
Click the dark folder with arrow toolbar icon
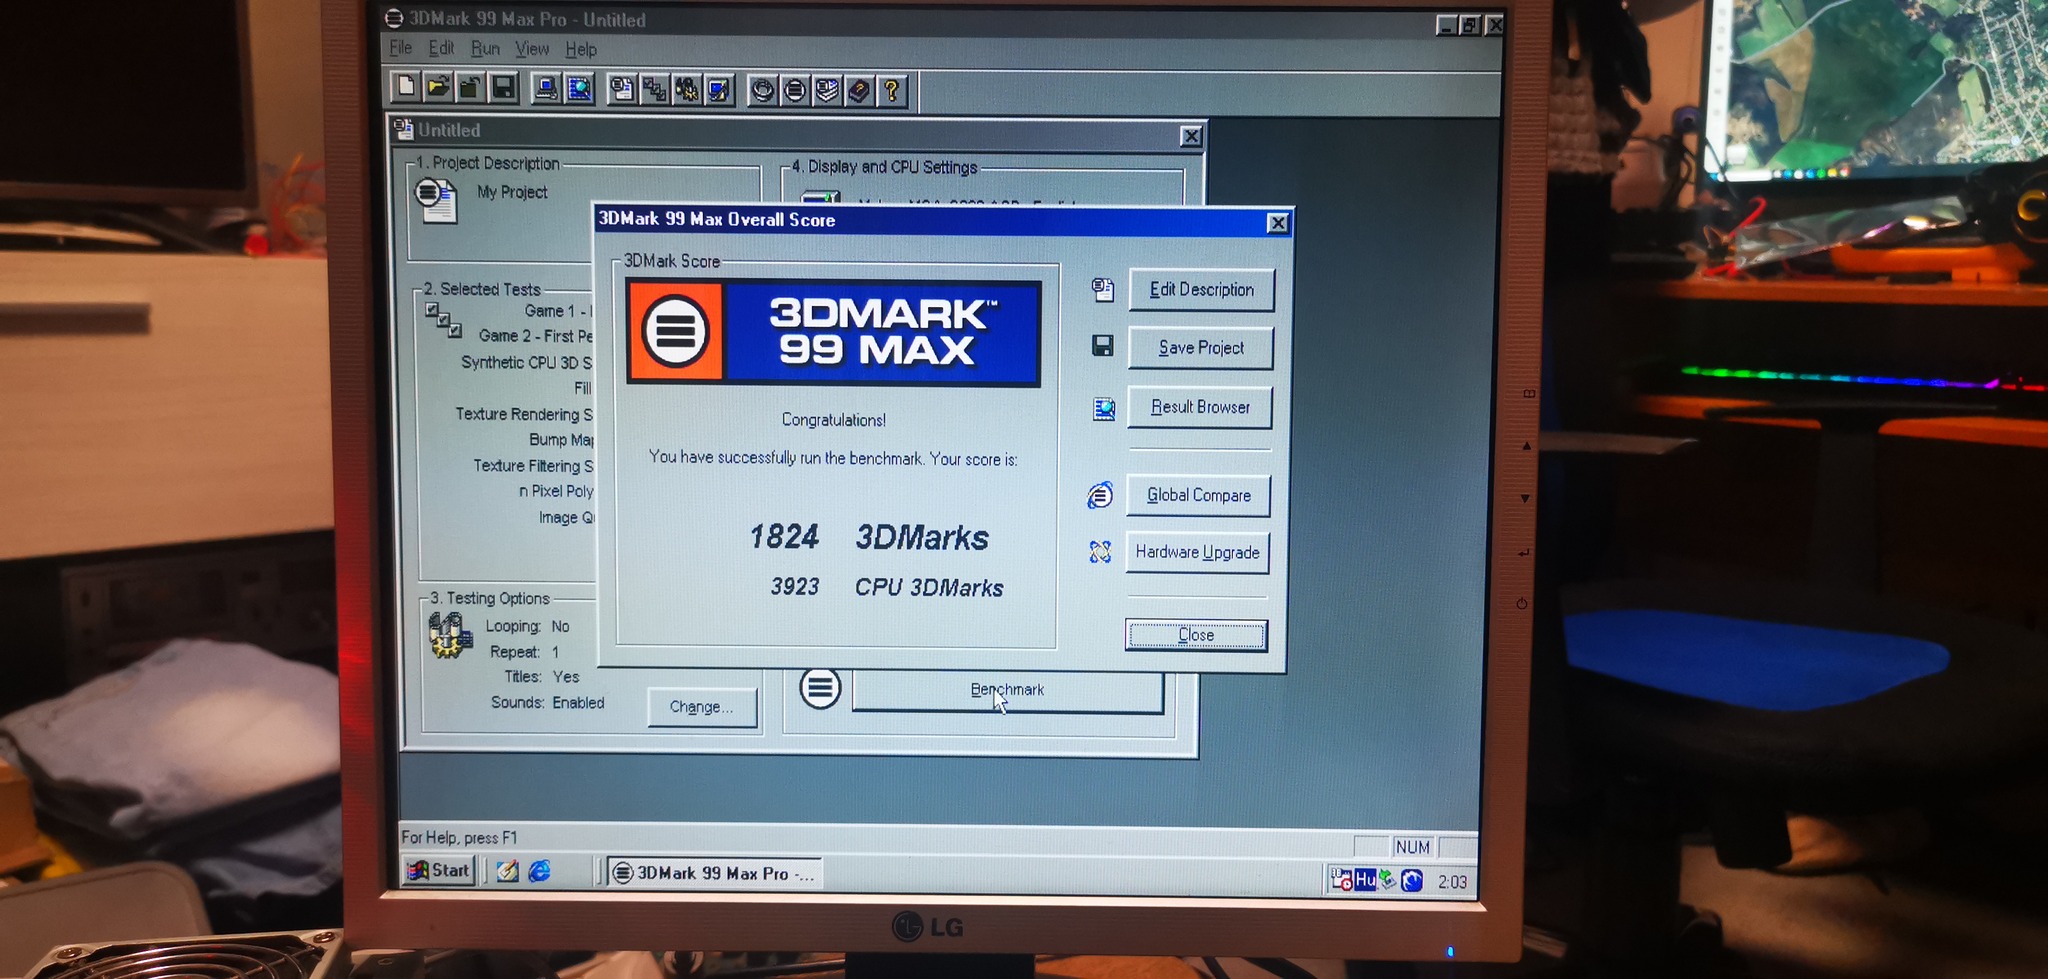coord(470,88)
